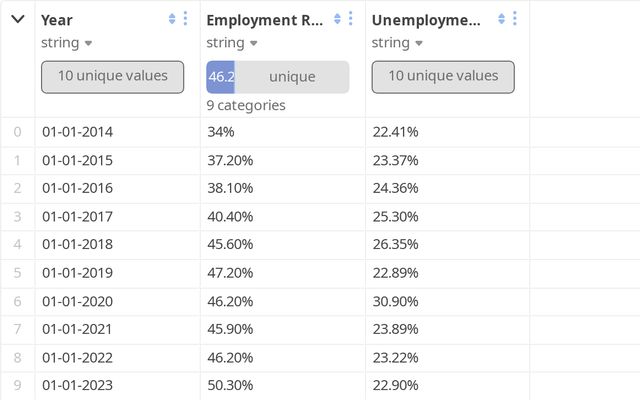This screenshot has width=640, height=400.
Task: Select the 50.30% employment rate cell
Action: click(x=230, y=385)
